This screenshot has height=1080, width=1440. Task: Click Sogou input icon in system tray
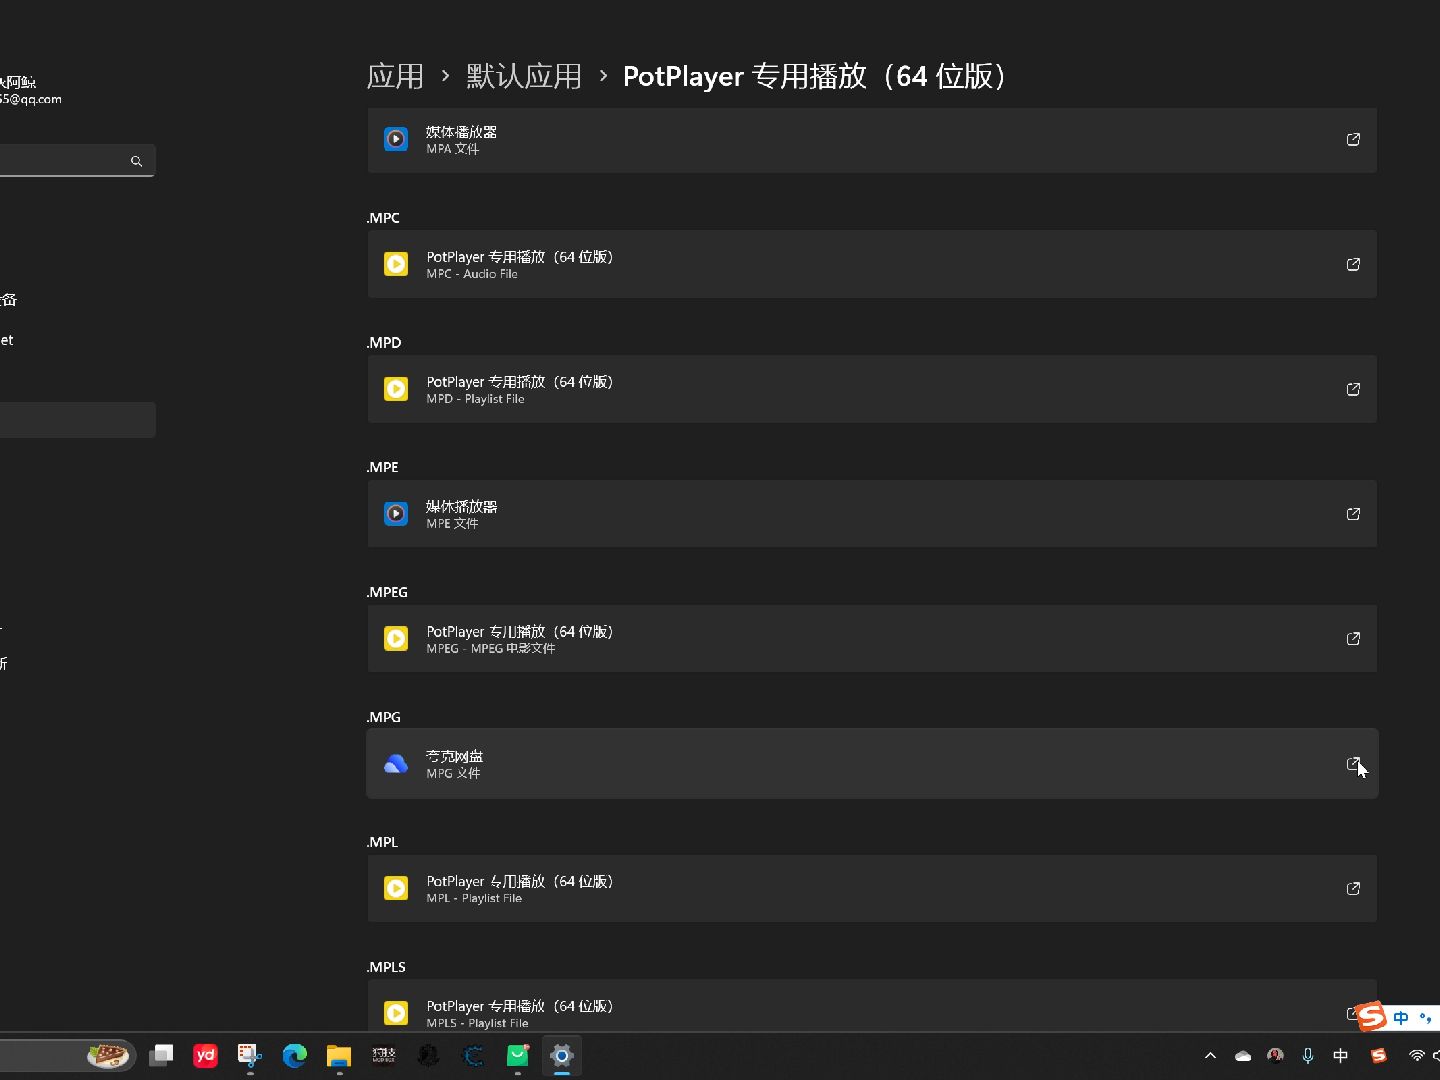click(1379, 1055)
